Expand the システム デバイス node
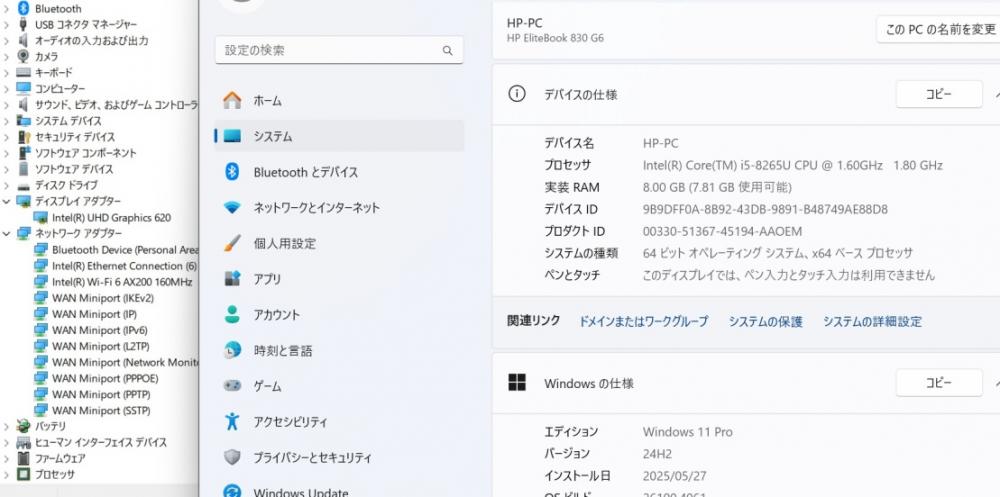This screenshot has width=1000, height=497. coord(6,121)
